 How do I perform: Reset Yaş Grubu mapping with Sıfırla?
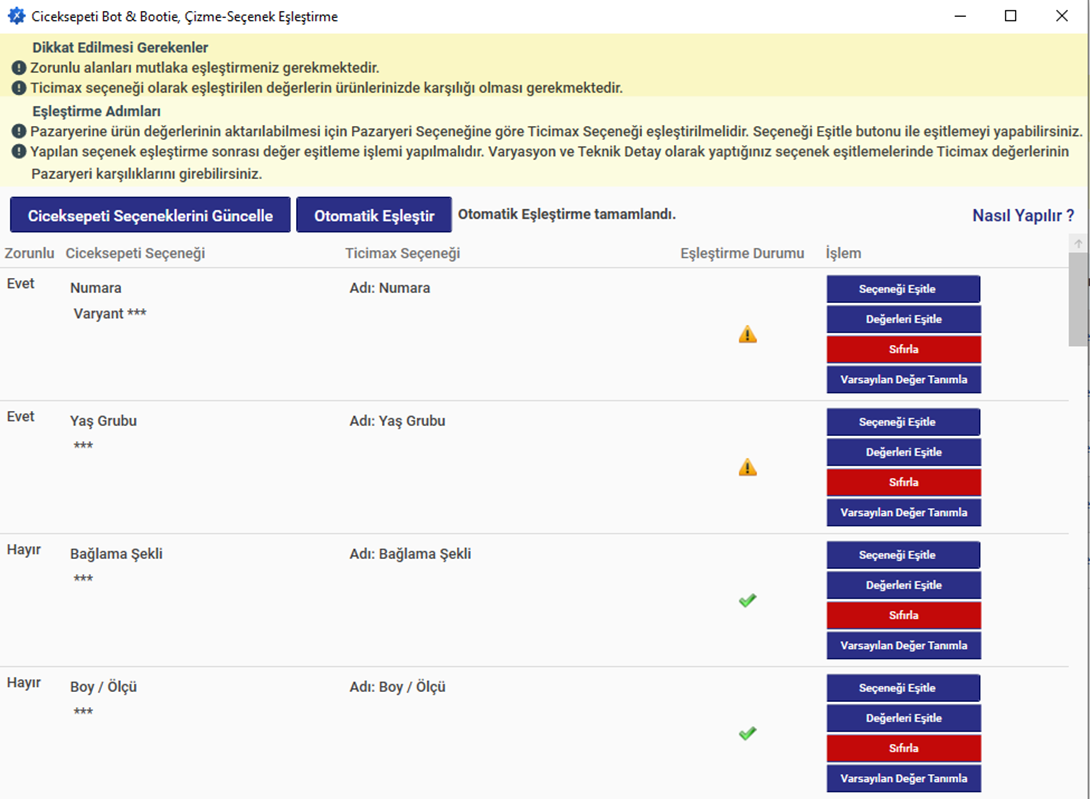click(x=903, y=482)
